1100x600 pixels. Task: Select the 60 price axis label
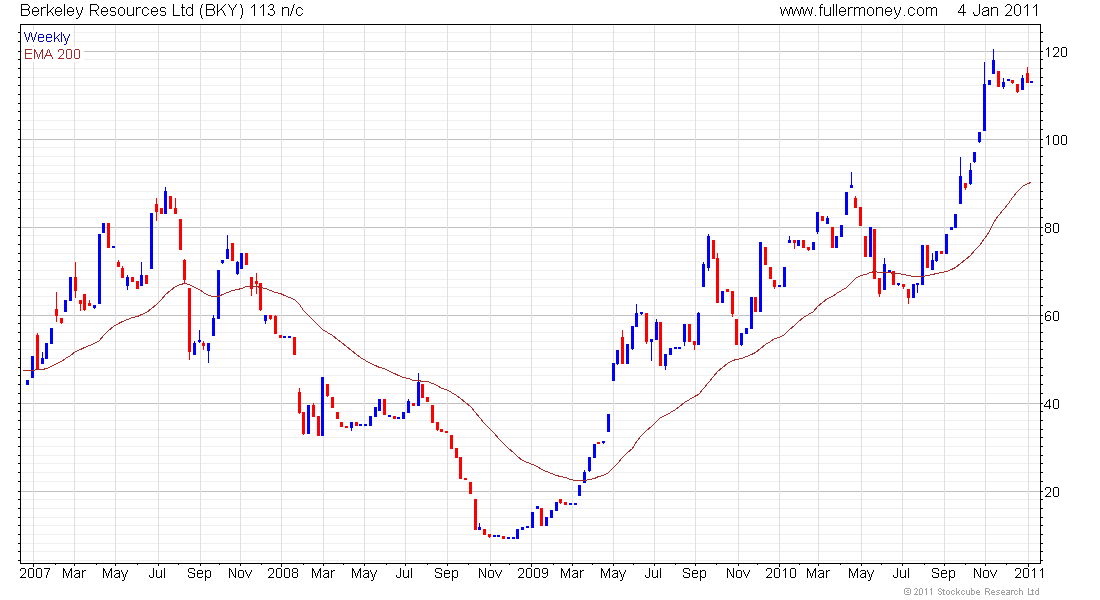[1052, 316]
